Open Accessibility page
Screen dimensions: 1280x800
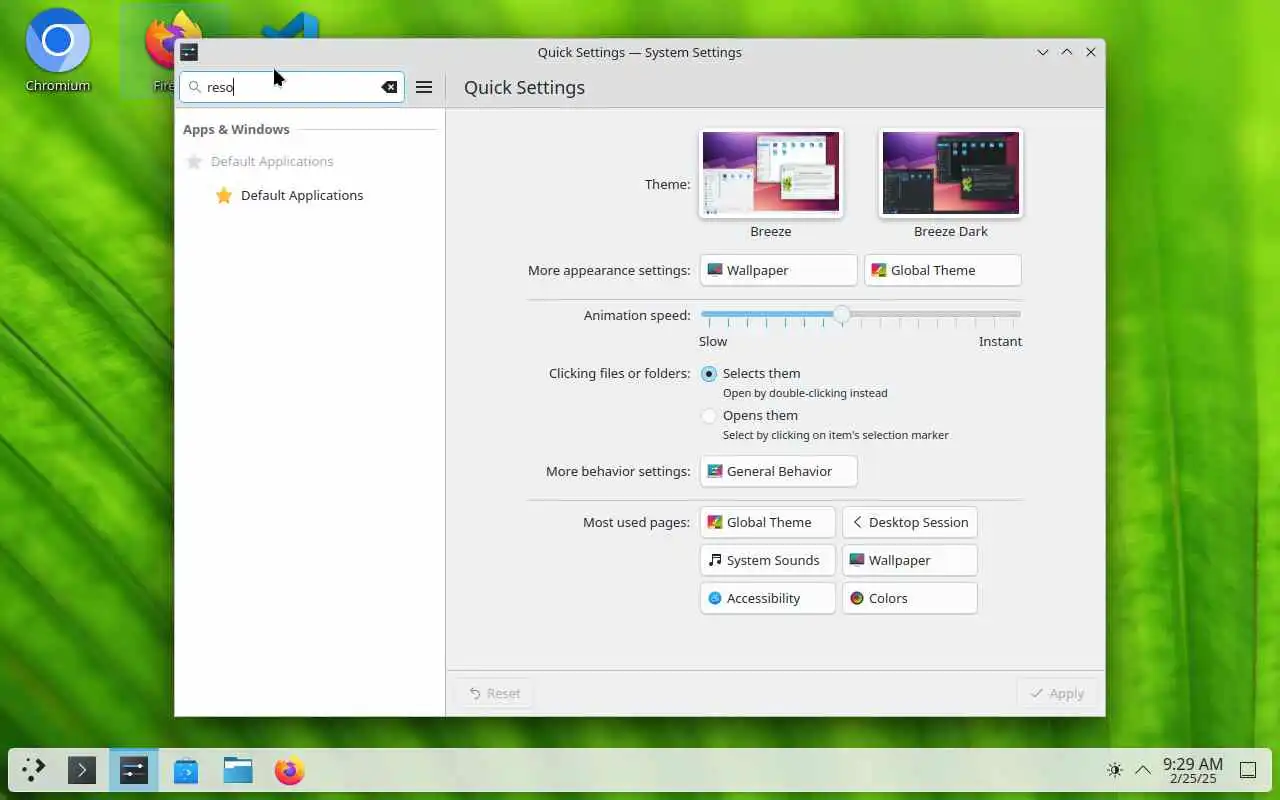768,598
